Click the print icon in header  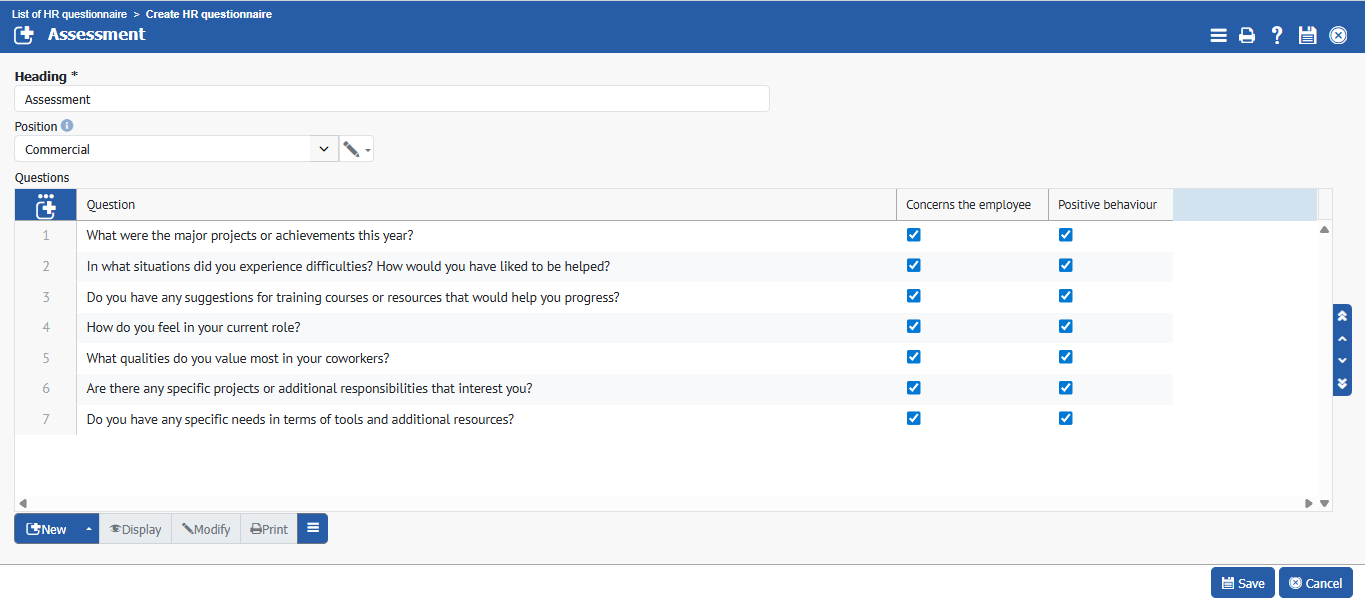coord(1247,36)
